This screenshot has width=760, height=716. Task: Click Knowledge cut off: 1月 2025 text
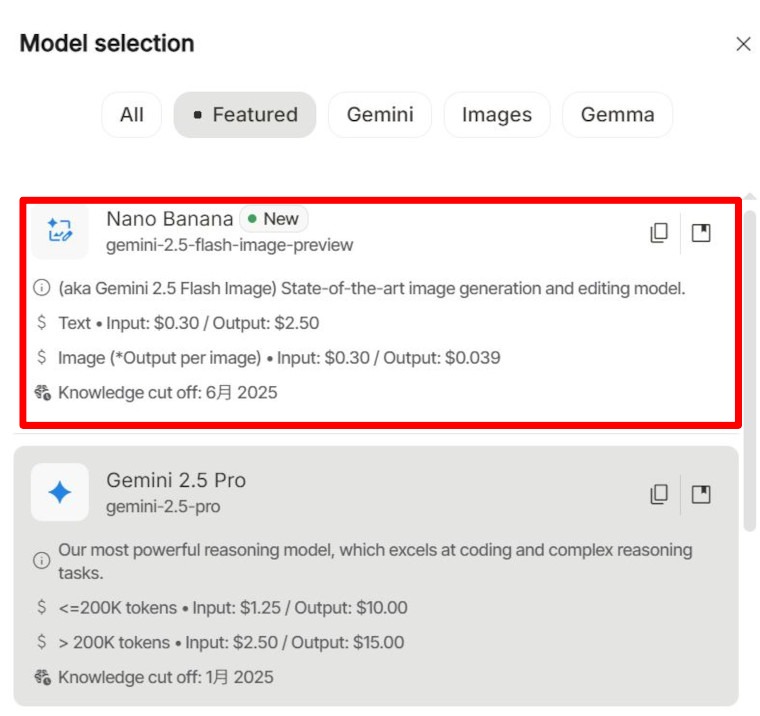[x=166, y=677]
